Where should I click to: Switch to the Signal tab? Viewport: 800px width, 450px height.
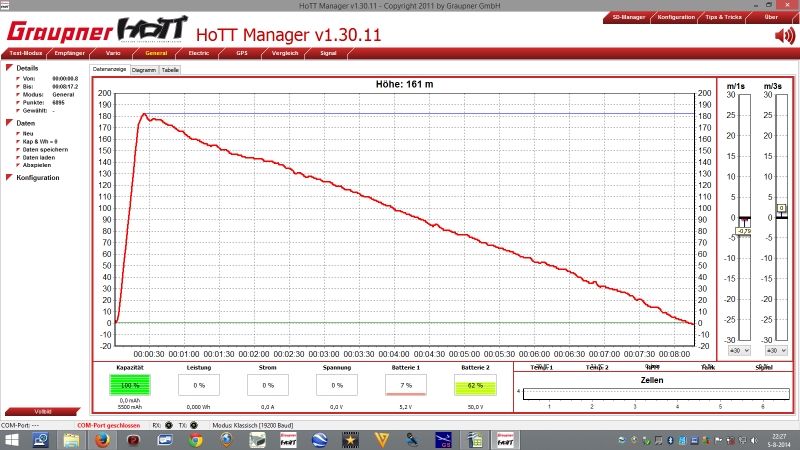pyautogui.click(x=328, y=53)
